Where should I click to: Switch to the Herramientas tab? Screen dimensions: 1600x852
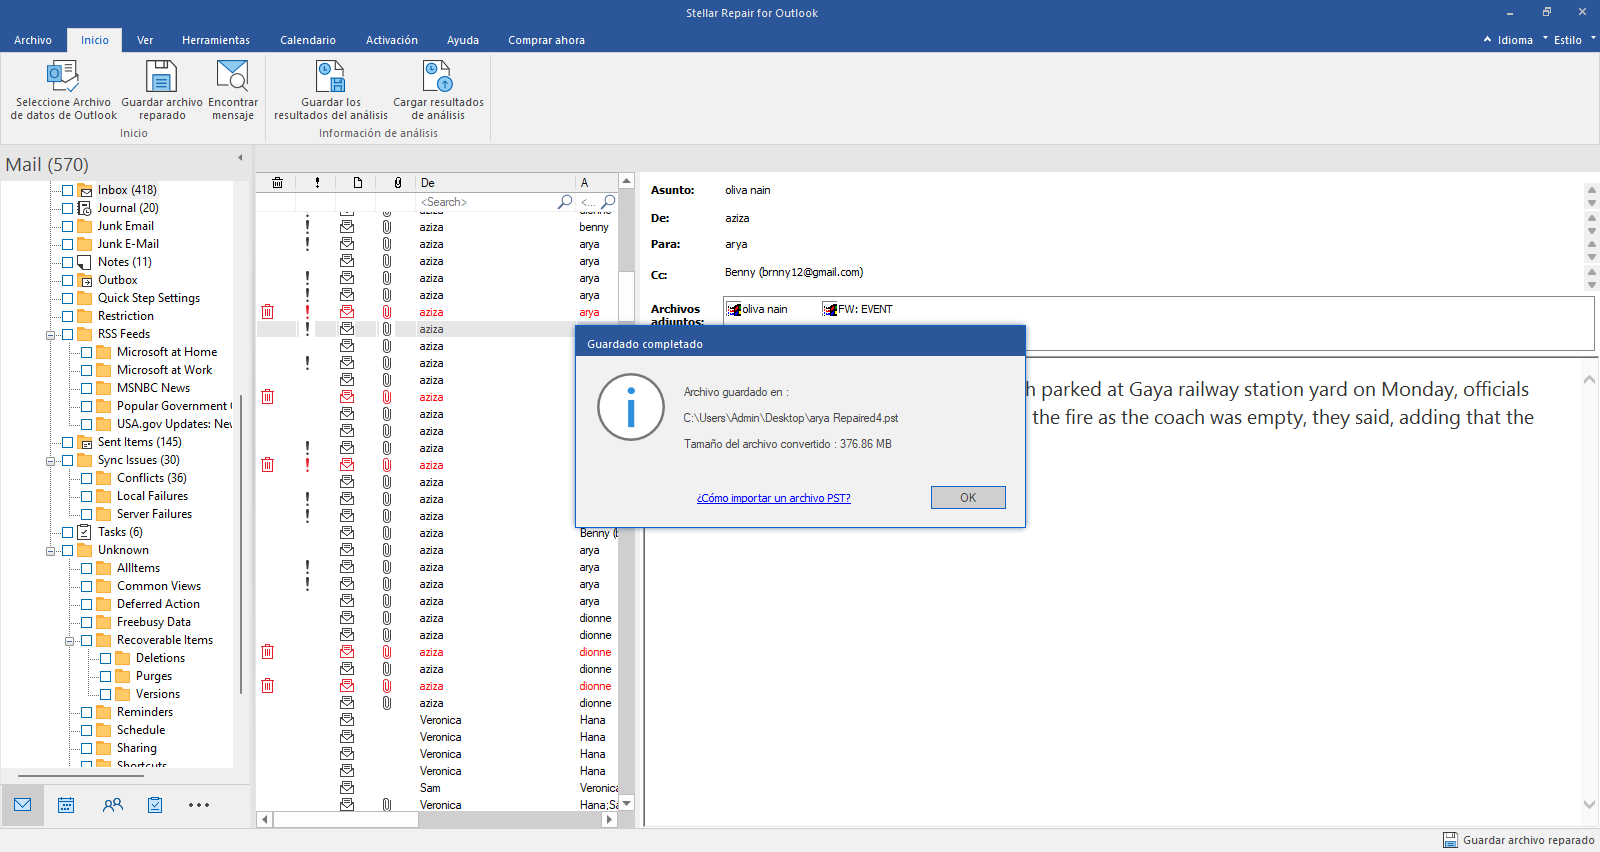pyautogui.click(x=216, y=40)
